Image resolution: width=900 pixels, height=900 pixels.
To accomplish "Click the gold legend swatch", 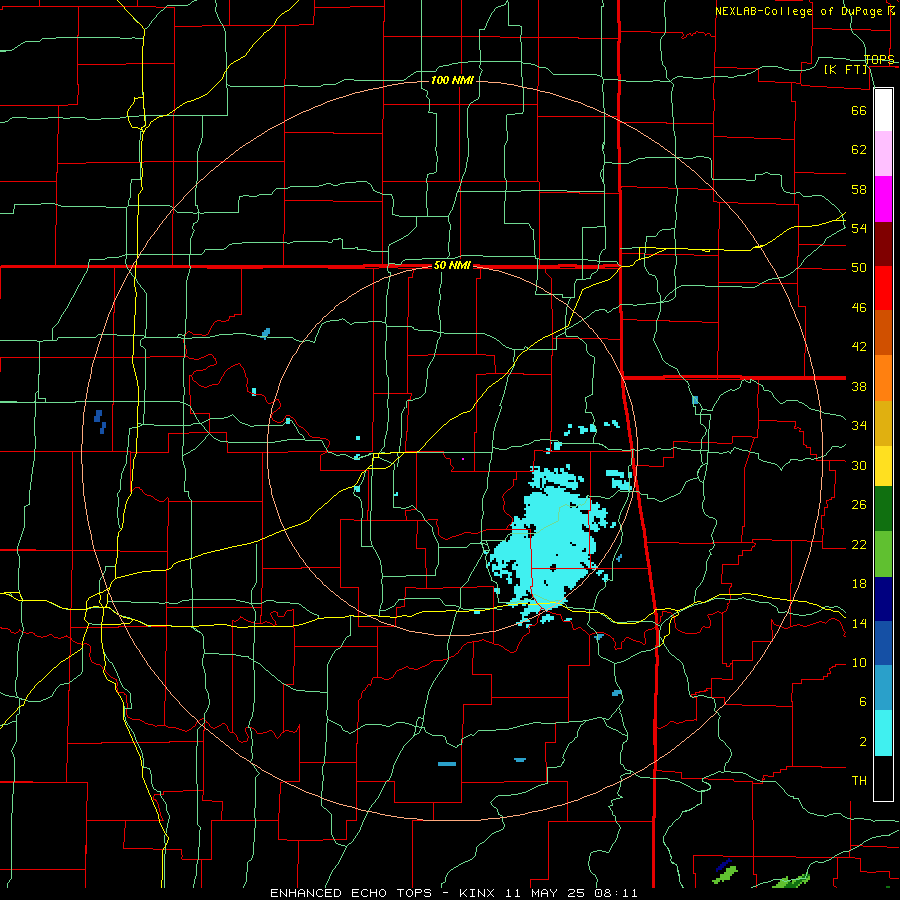I will [x=883, y=423].
